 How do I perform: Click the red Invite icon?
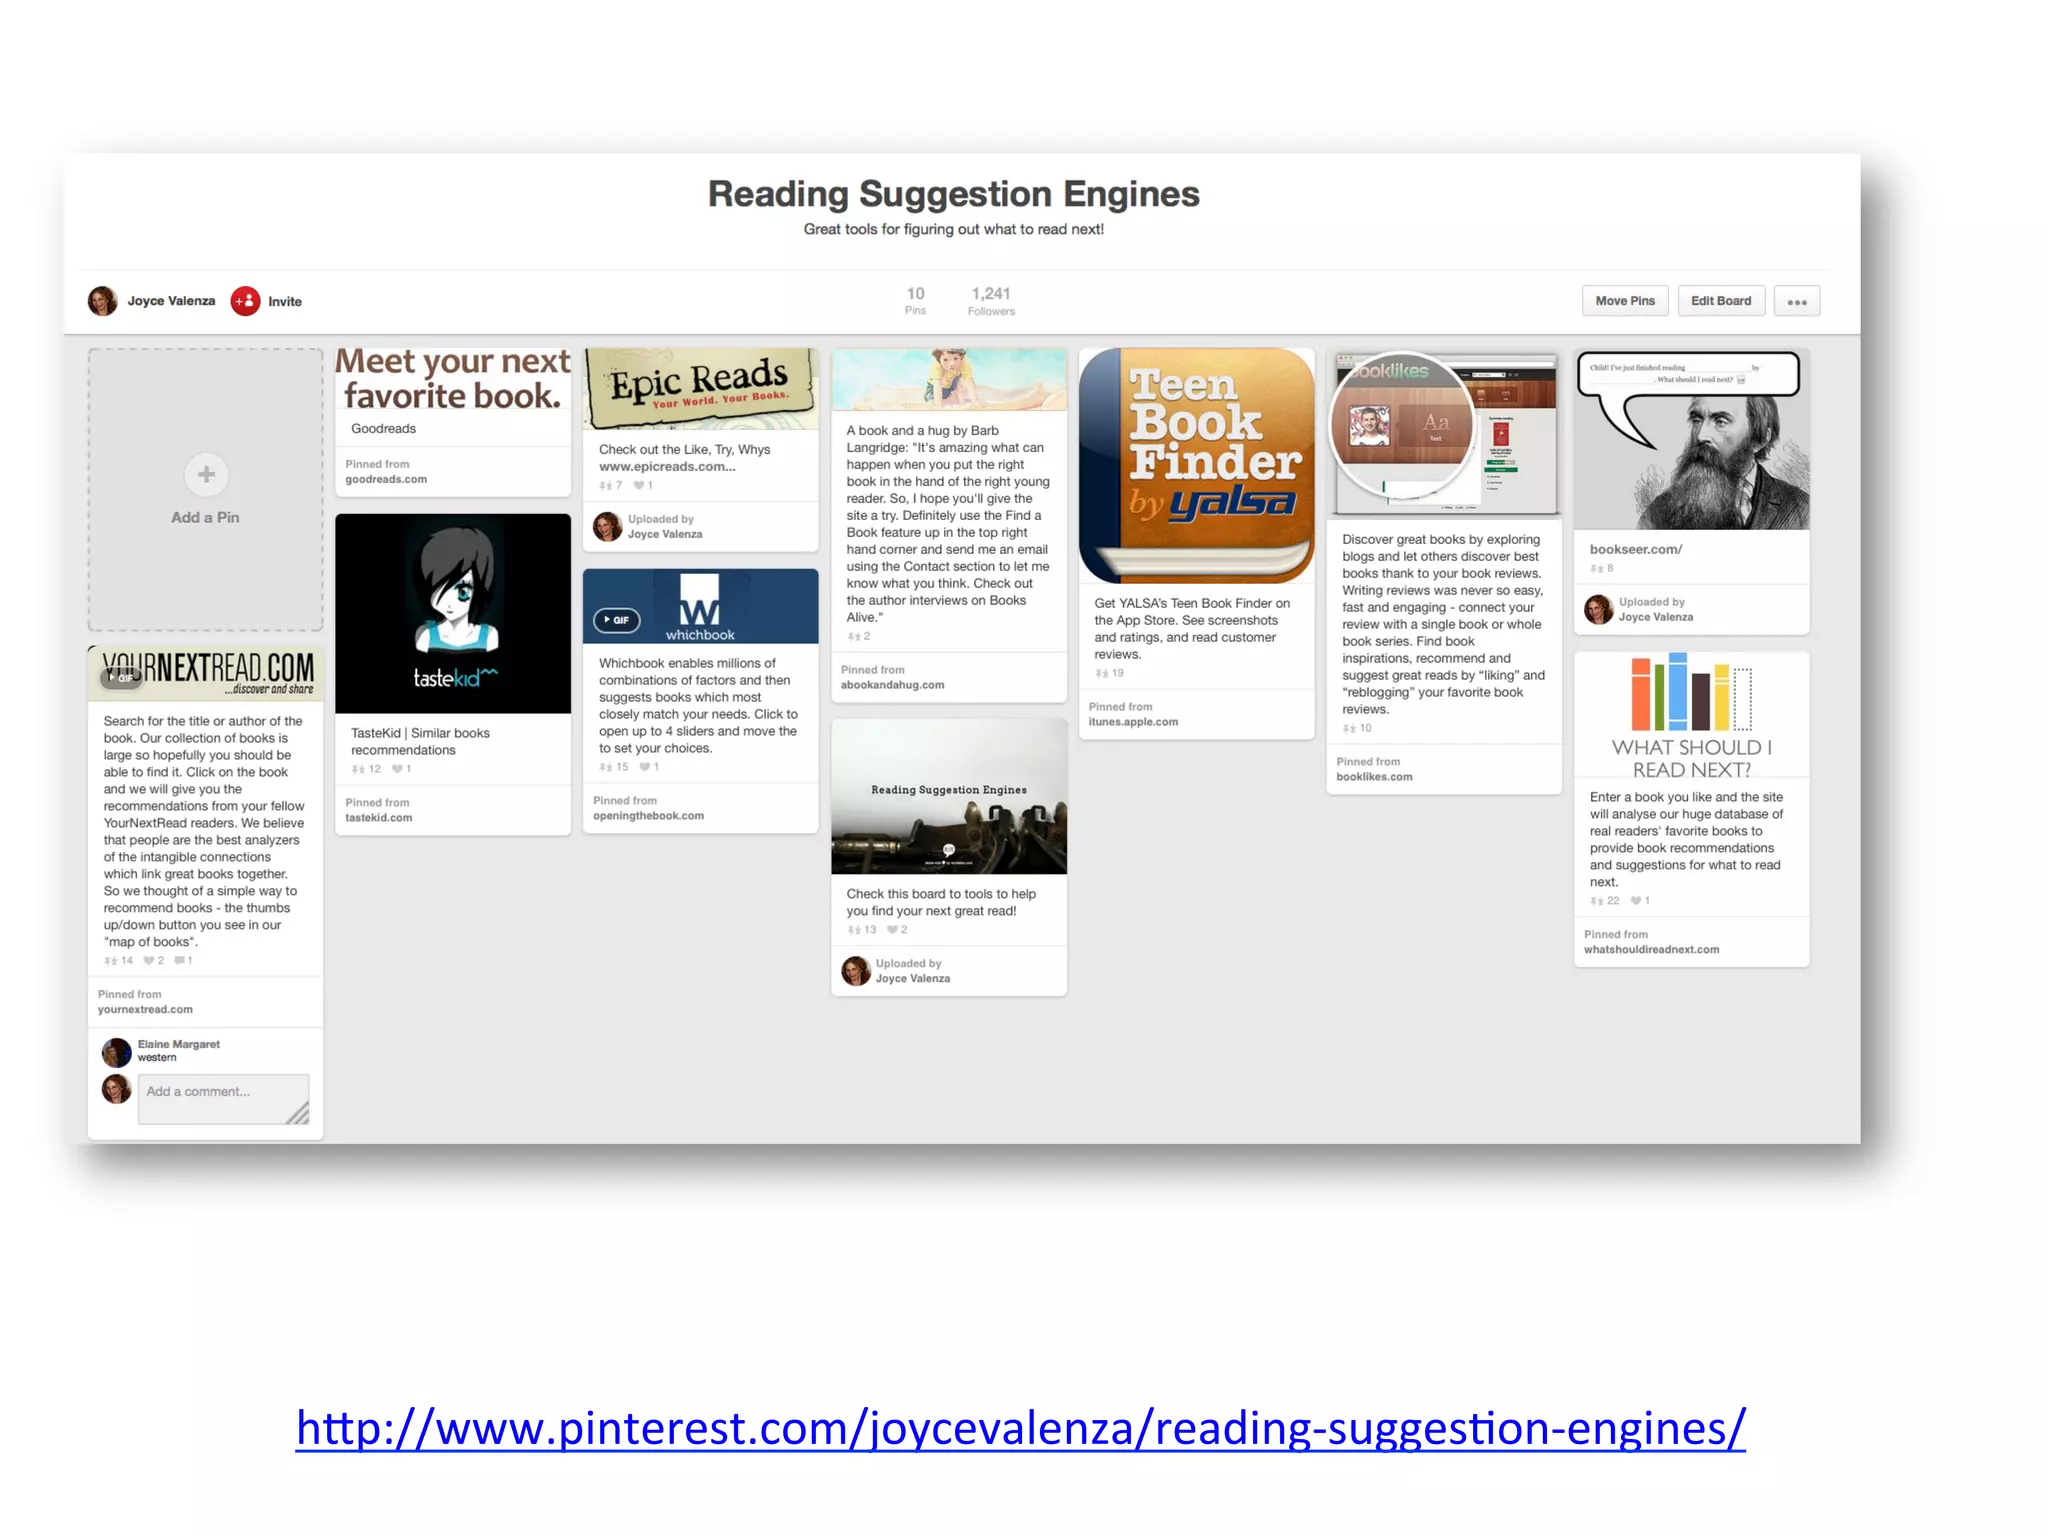pyautogui.click(x=245, y=301)
